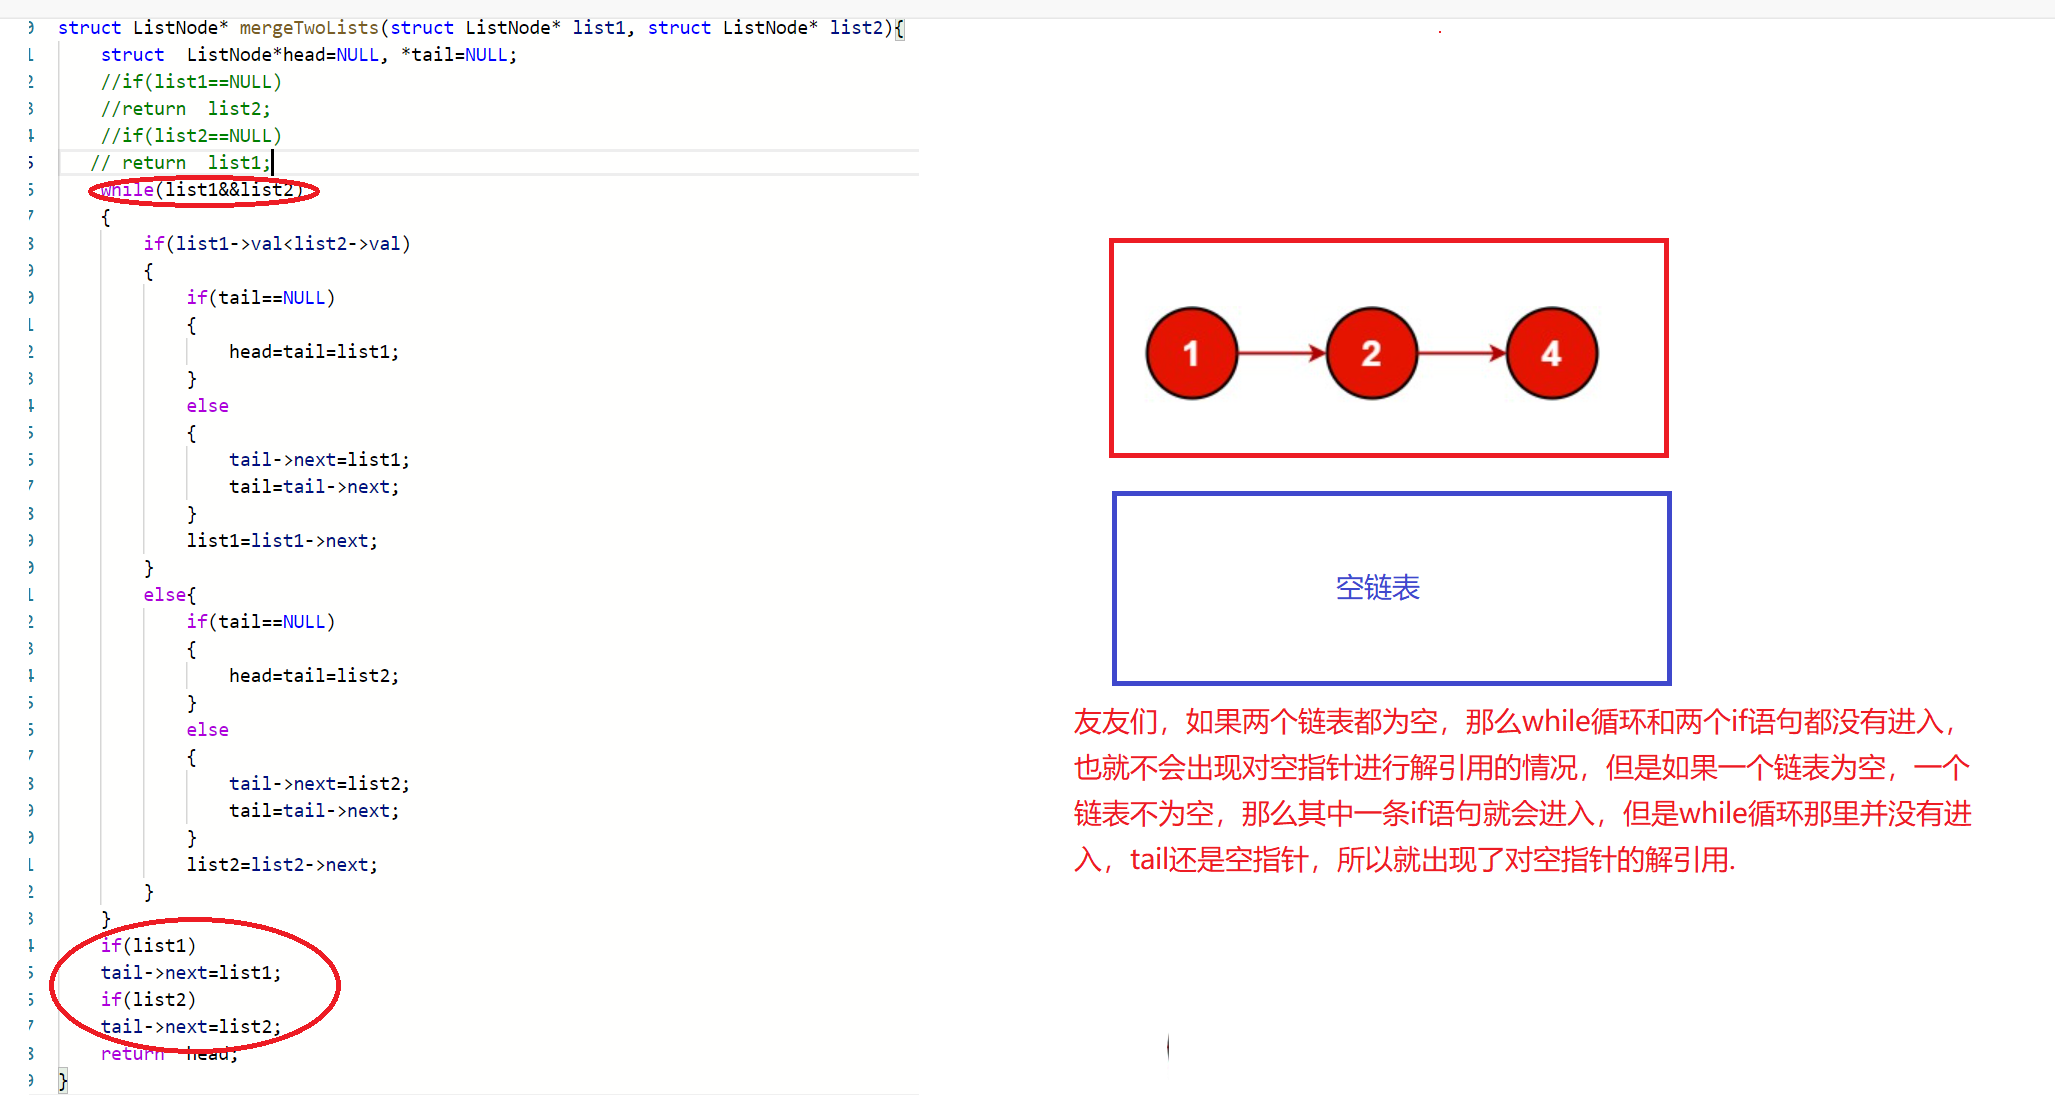Click the commented line //return list2;

click(x=185, y=109)
